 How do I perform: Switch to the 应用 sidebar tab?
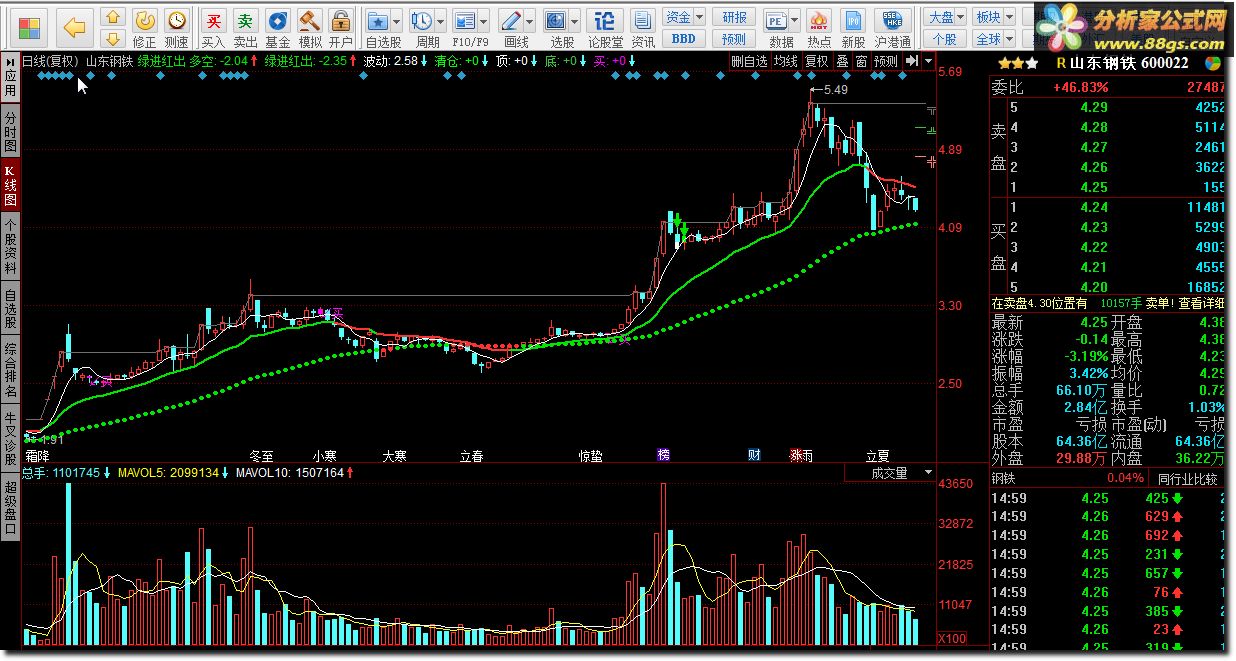10,76
